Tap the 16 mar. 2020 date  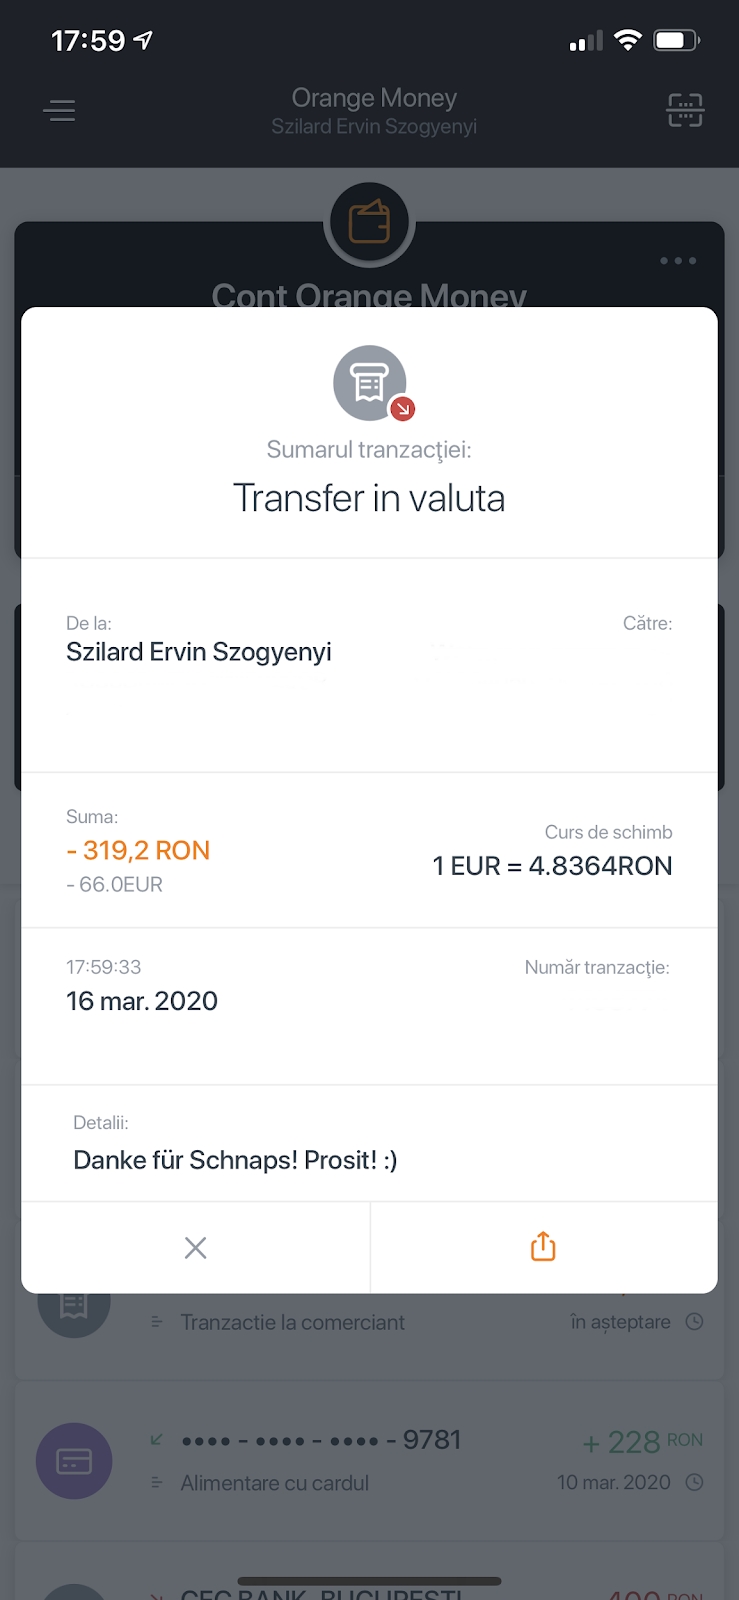point(142,1001)
